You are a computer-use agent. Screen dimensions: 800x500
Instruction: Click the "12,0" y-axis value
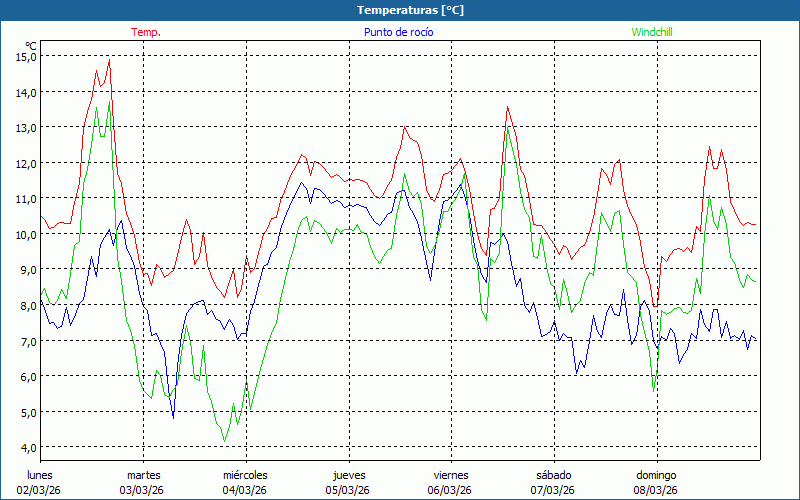(x=26, y=163)
